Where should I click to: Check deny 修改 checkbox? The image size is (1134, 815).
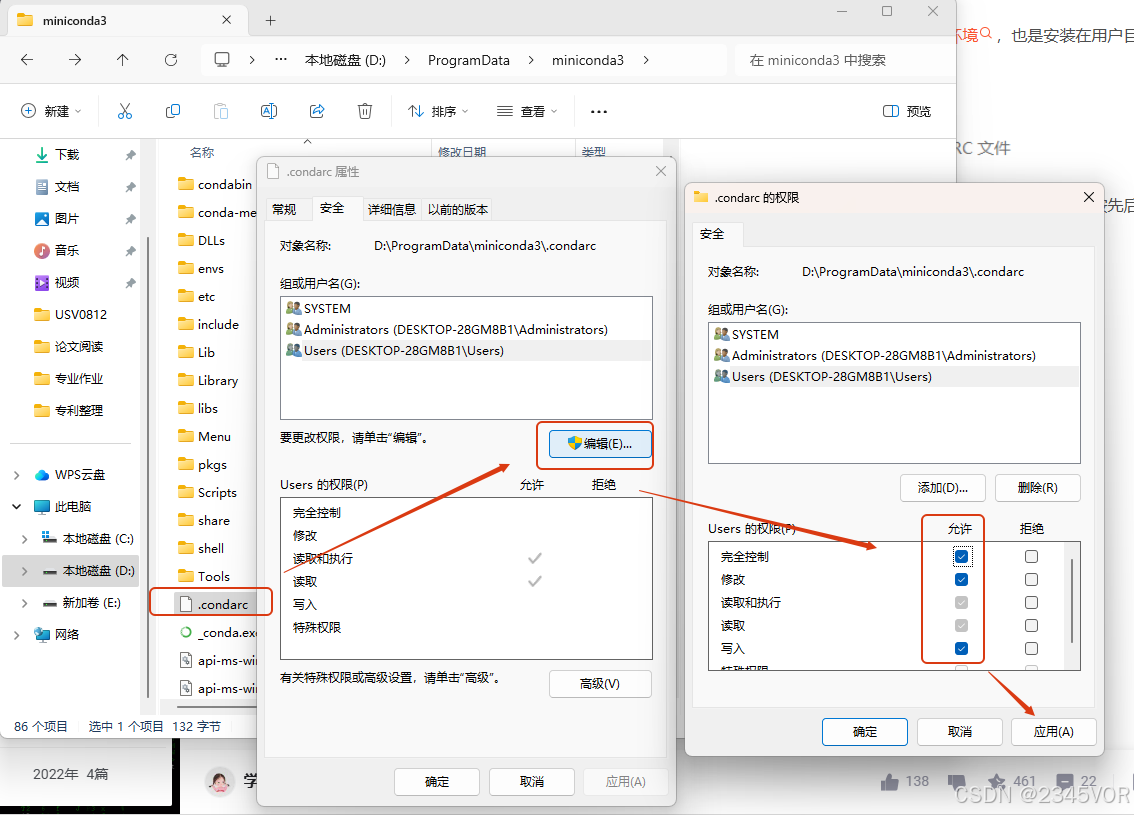tap(1031, 580)
